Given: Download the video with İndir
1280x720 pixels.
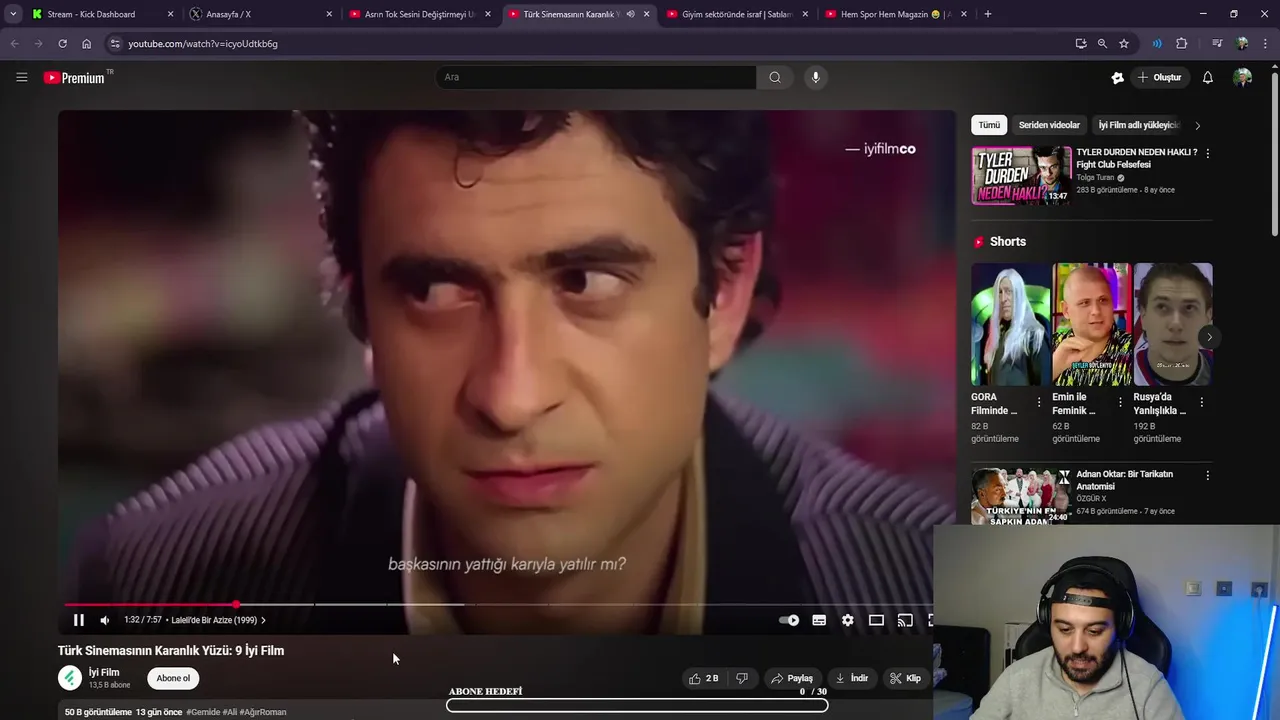Looking at the screenshot, I should (x=852, y=678).
